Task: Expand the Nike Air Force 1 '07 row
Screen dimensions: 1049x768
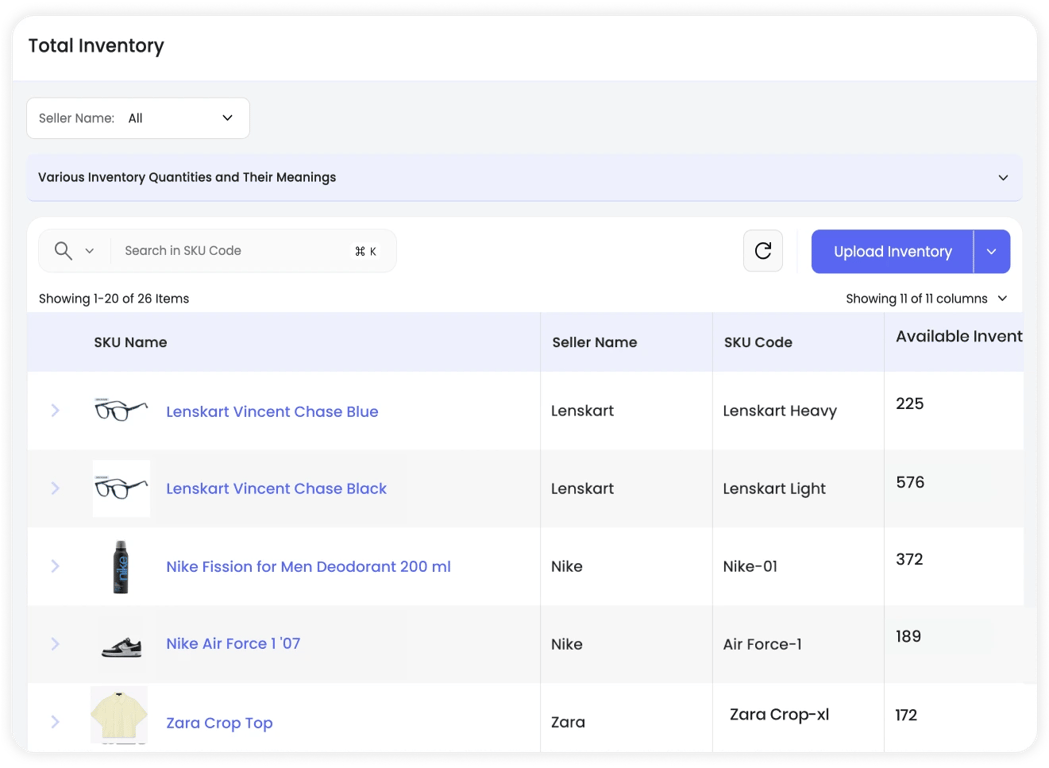Action: coord(56,644)
